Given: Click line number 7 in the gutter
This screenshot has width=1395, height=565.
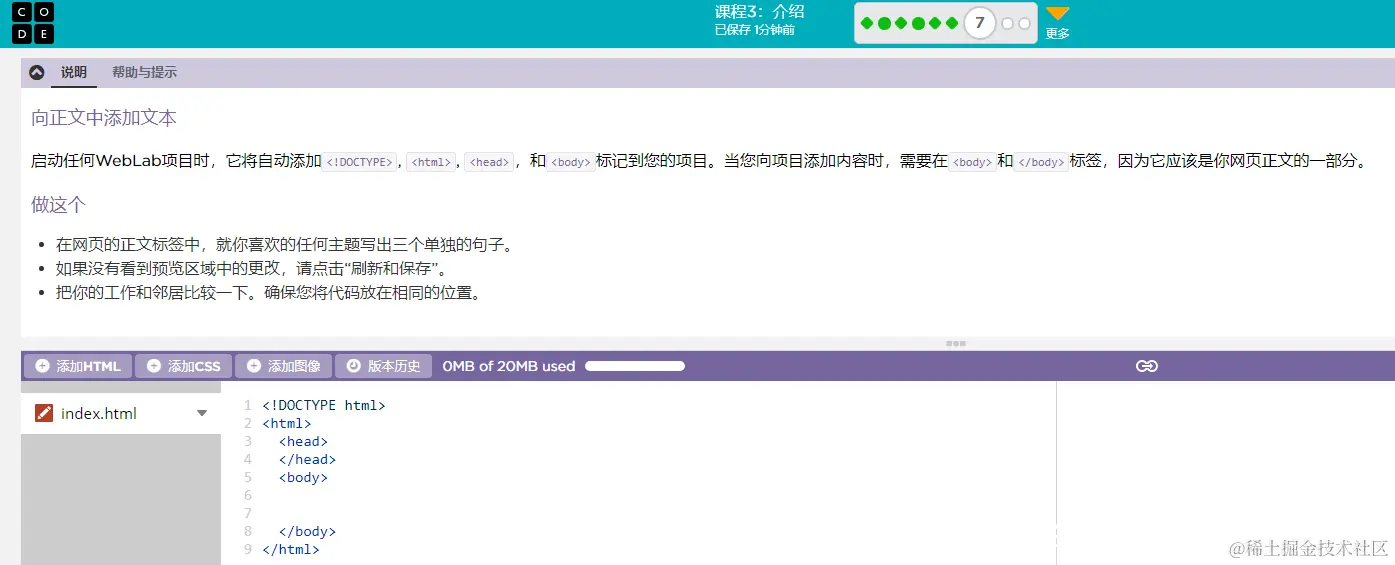Looking at the screenshot, I should click(247, 513).
